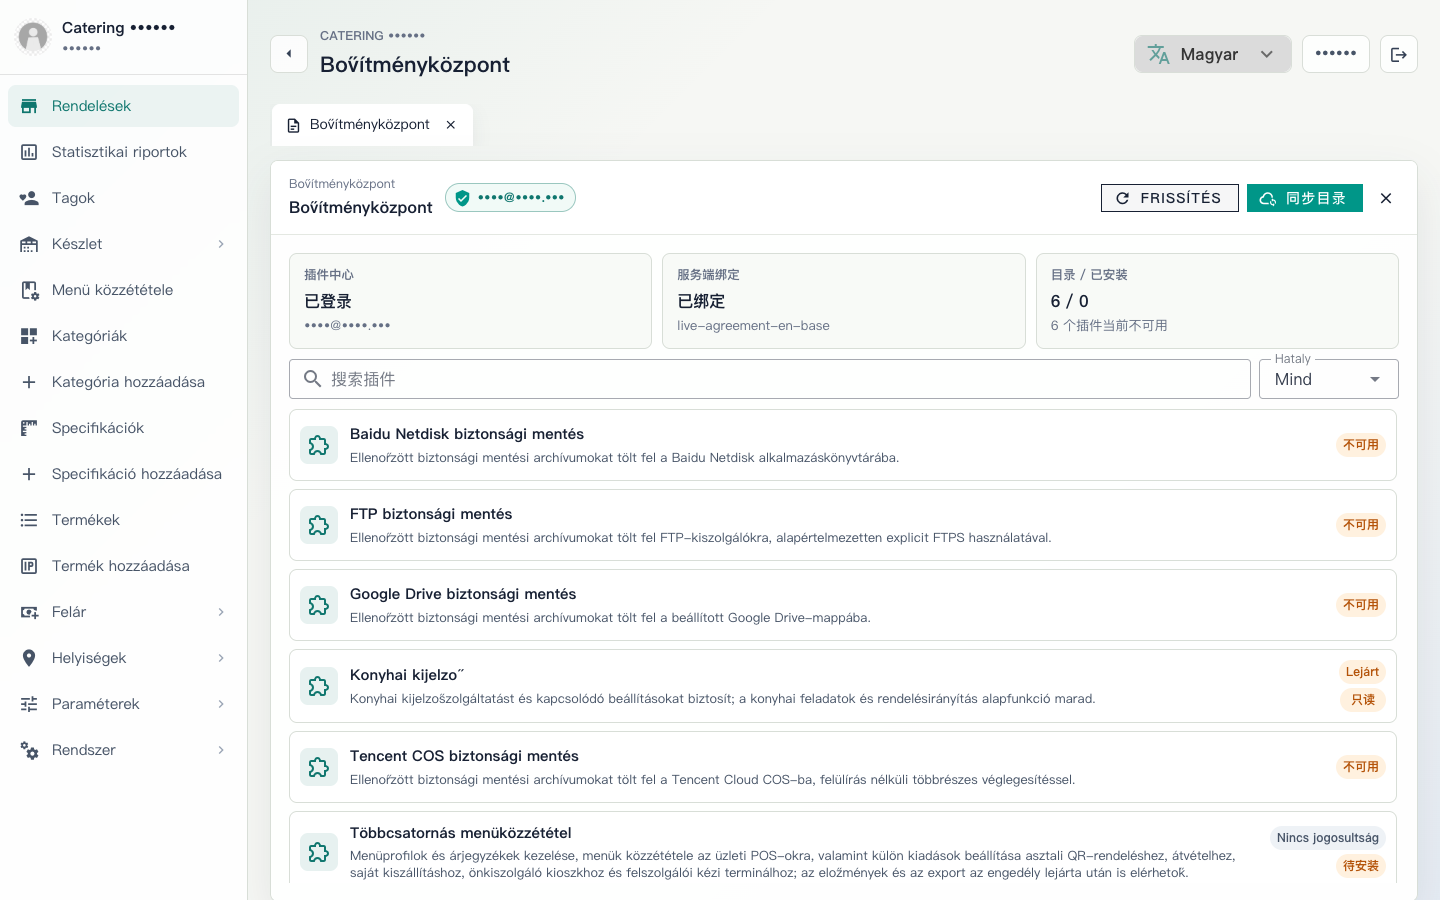Close the Bővítményközpont tab
Image resolution: width=1440 pixels, height=924 pixels.
click(x=451, y=125)
